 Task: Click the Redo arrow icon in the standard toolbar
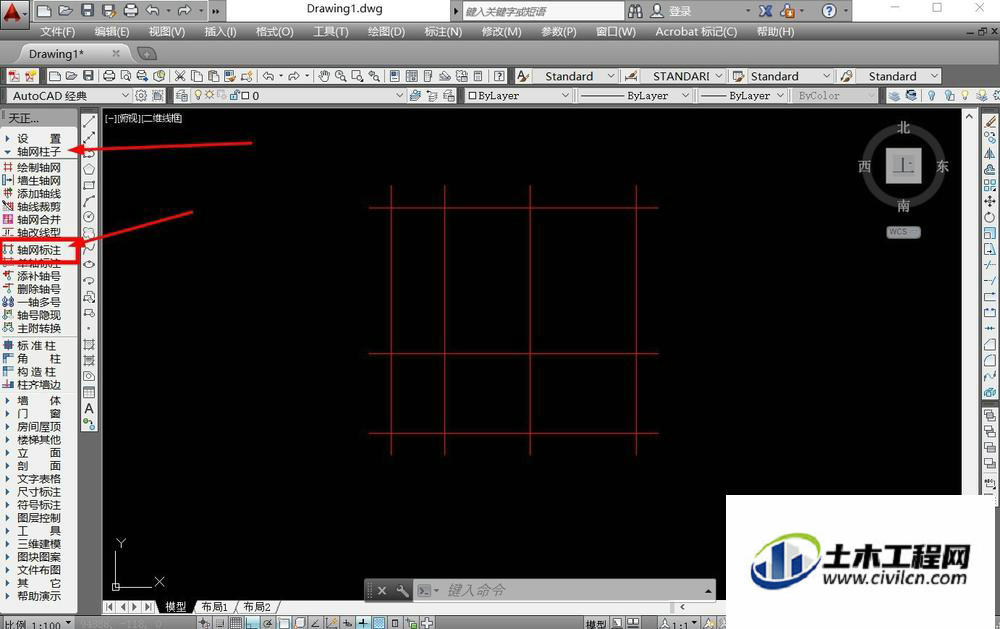point(294,76)
